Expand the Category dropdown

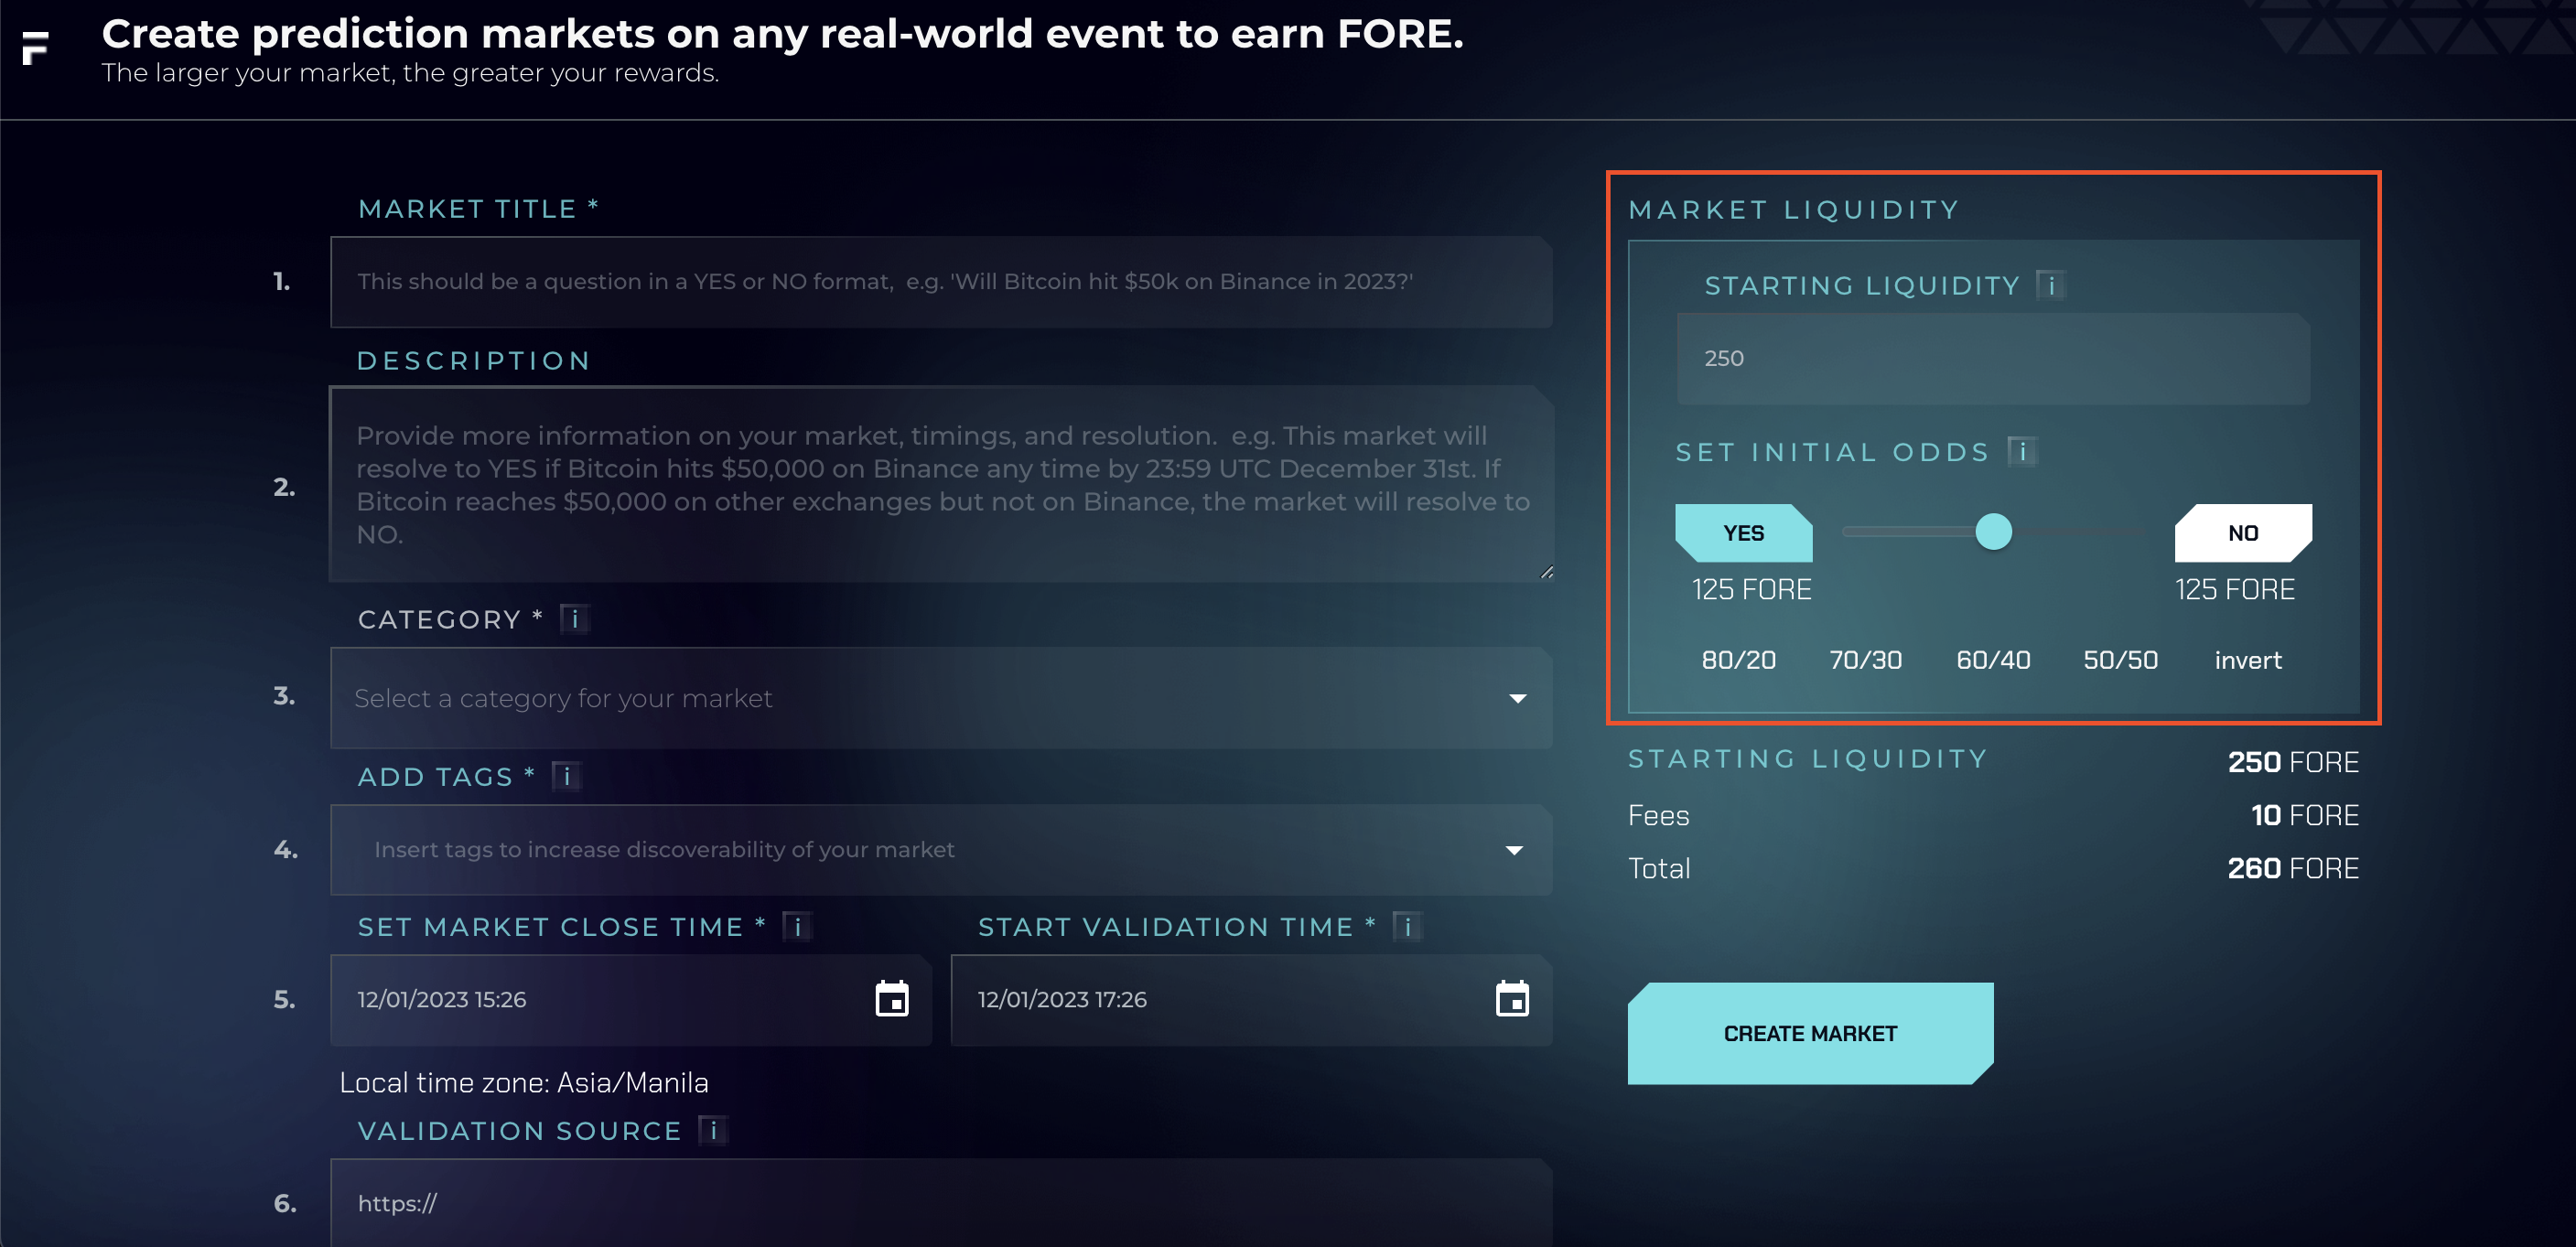click(1517, 698)
